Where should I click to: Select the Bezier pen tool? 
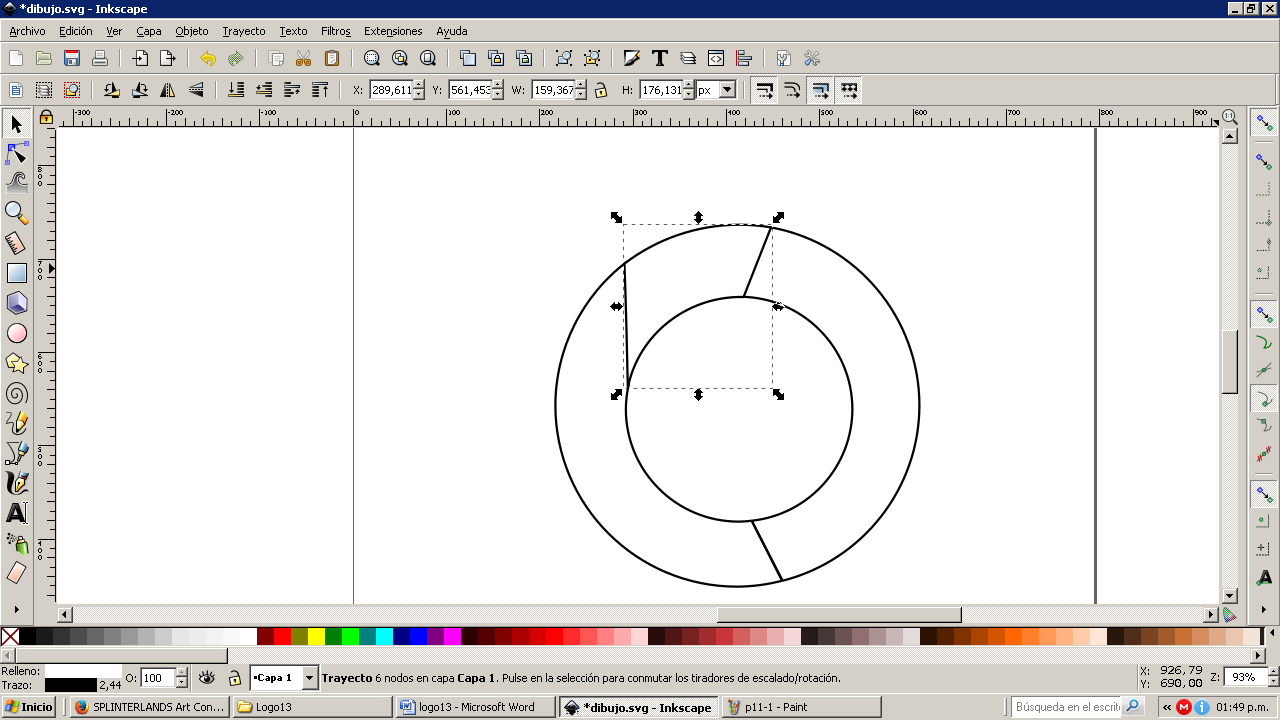(16, 453)
